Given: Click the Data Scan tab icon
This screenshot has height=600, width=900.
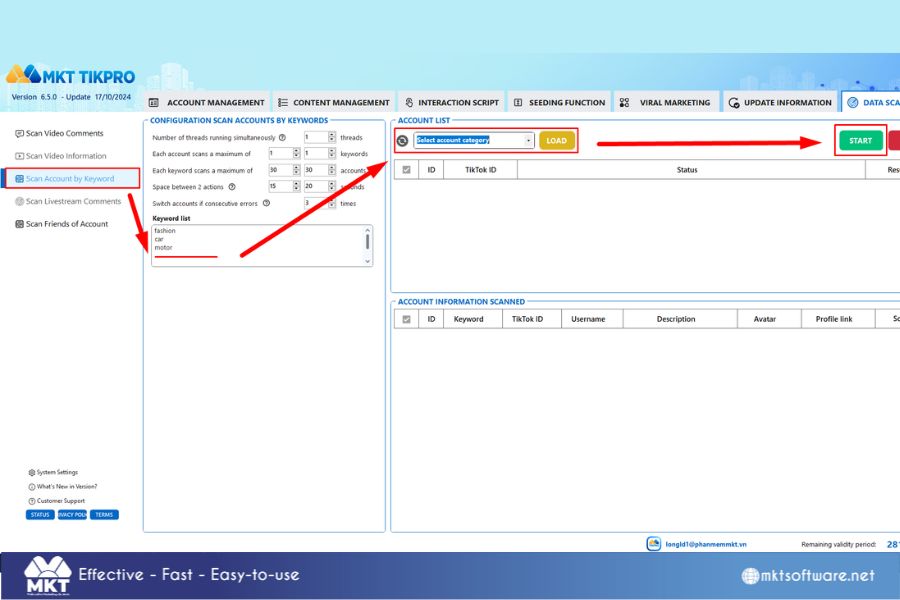Looking at the screenshot, I should 853,103.
